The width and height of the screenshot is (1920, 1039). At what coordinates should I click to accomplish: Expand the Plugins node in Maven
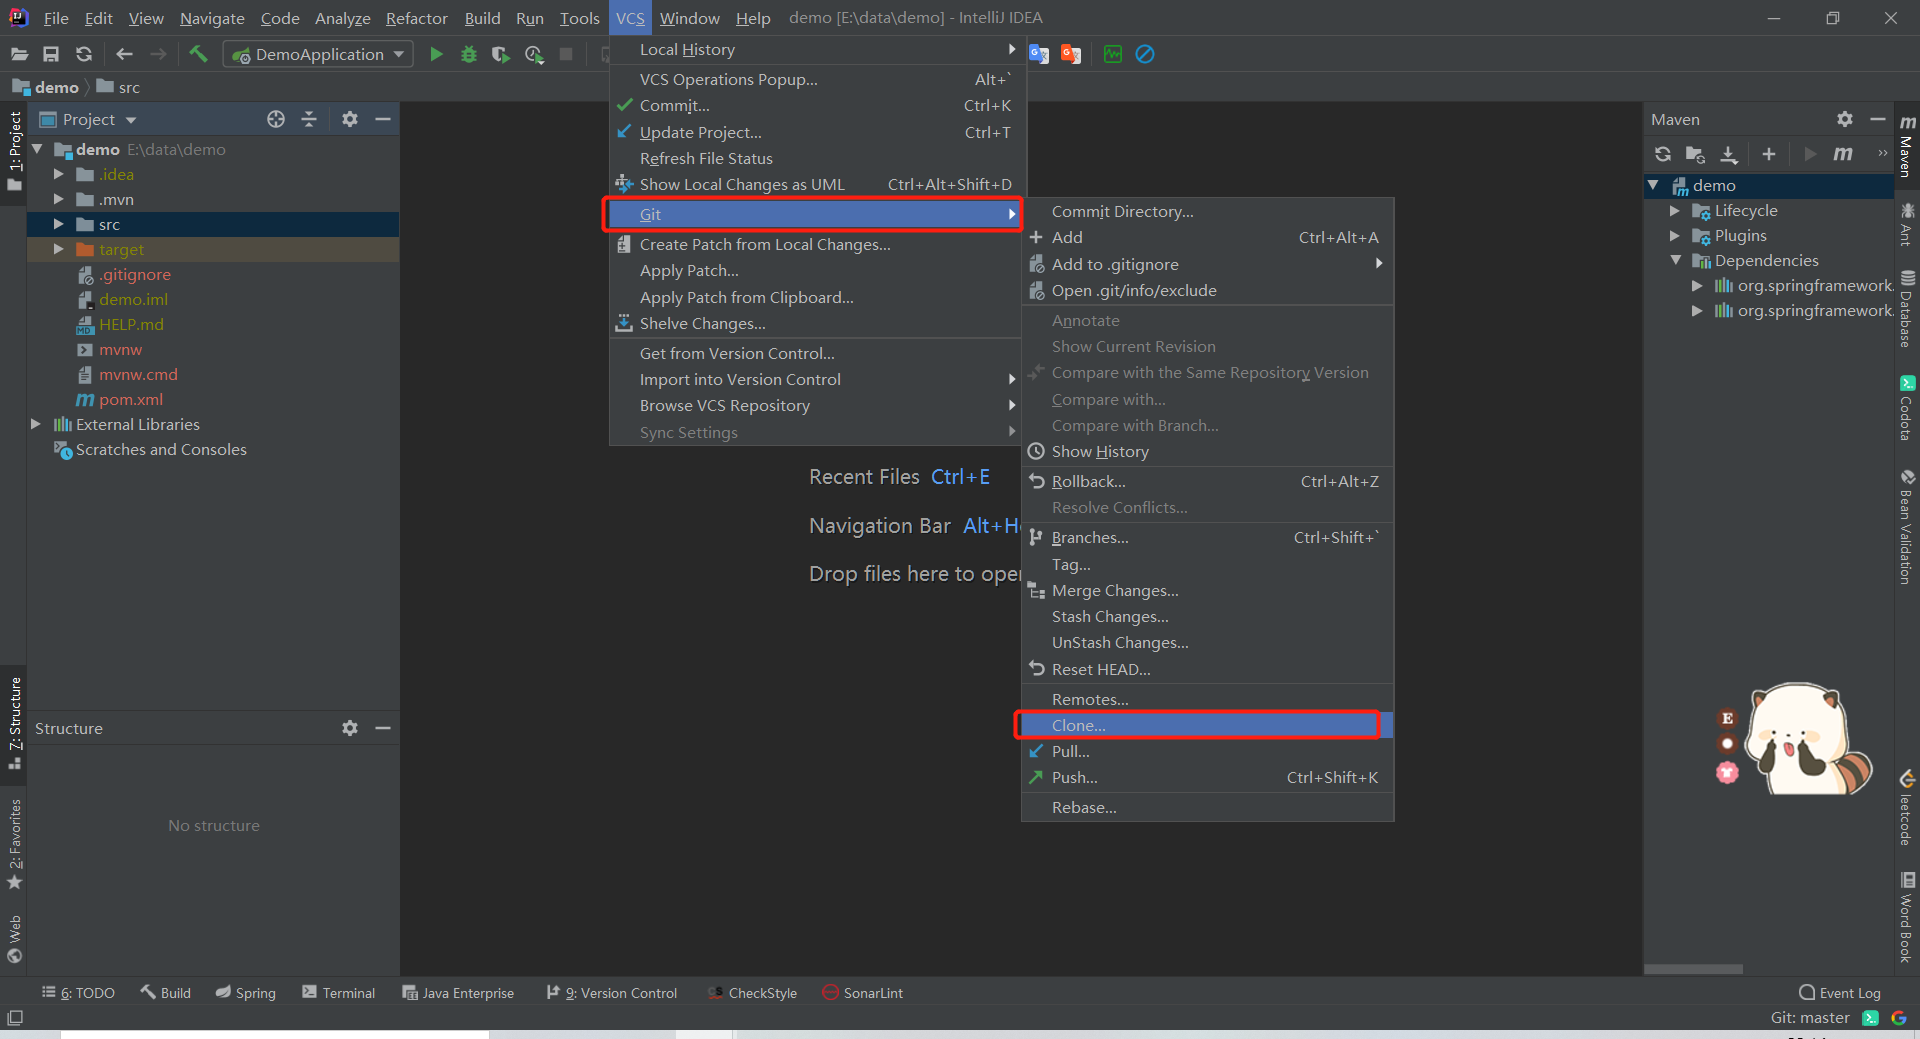pos(1675,236)
